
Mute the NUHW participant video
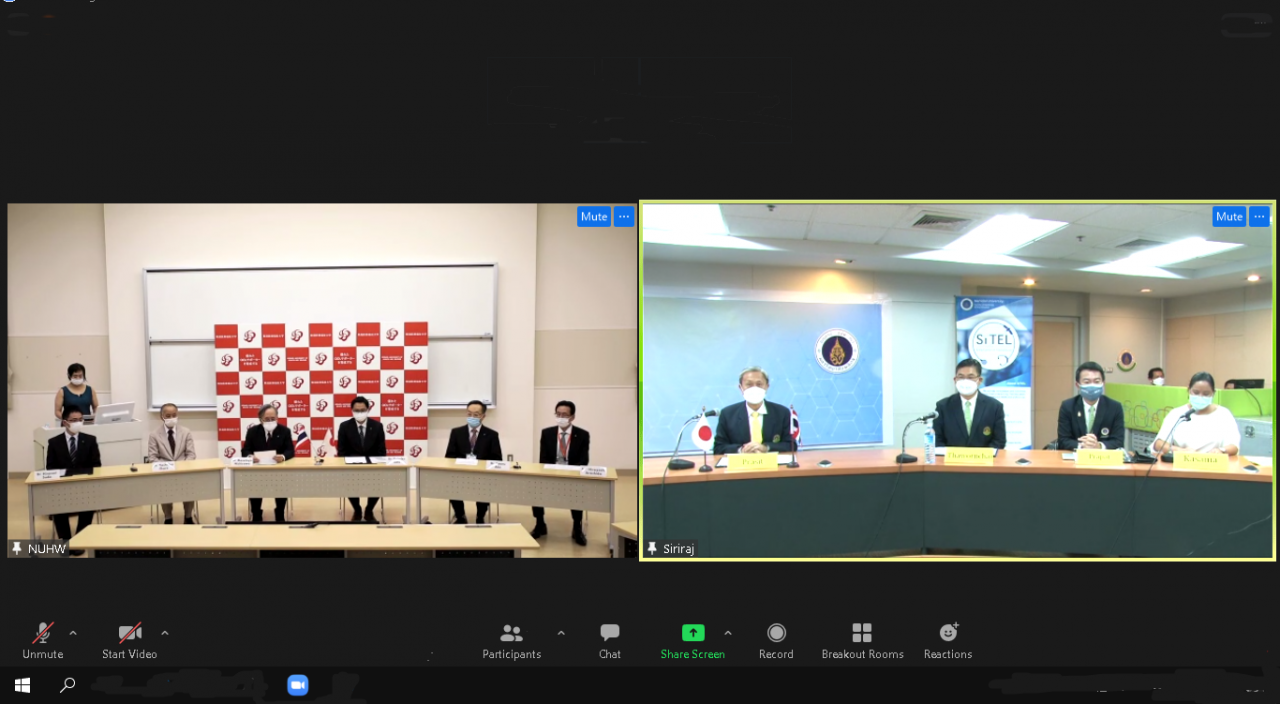coord(593,217)
